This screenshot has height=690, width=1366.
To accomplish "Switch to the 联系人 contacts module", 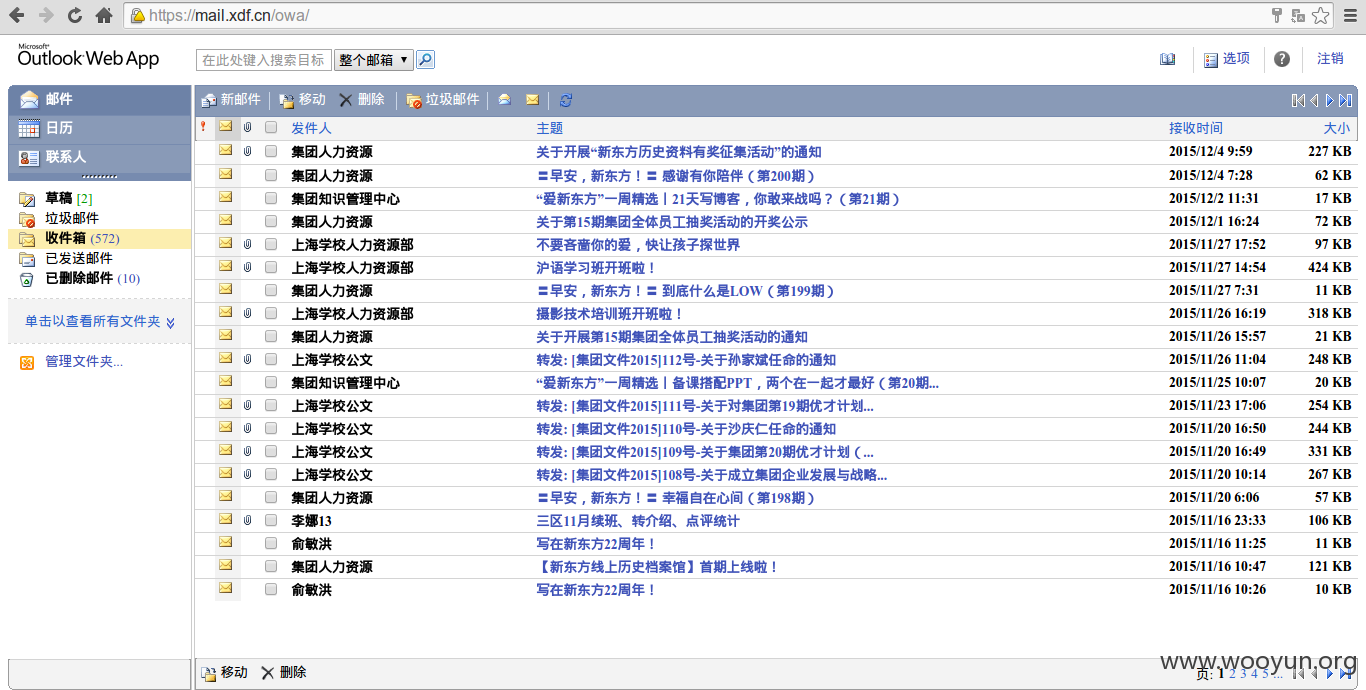I will pyautogui.click(x=99, y=157).
